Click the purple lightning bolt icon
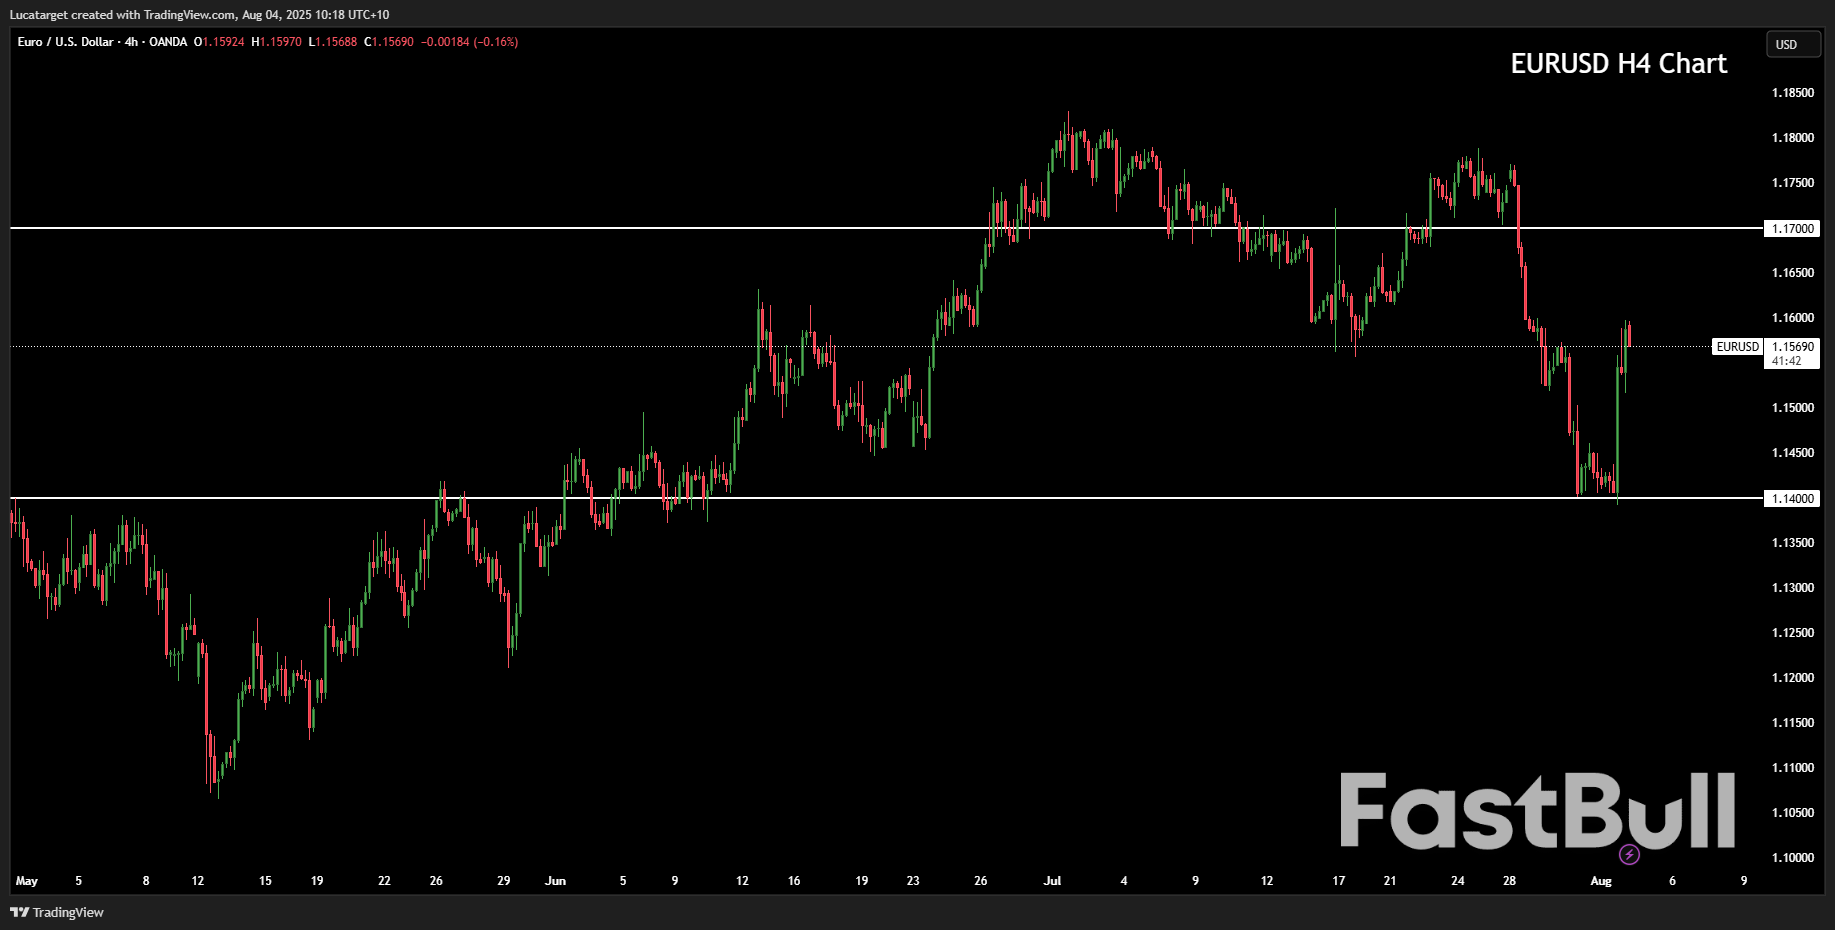The height and width of the screenshot is (930, 1835). (x=1629, y=854)
